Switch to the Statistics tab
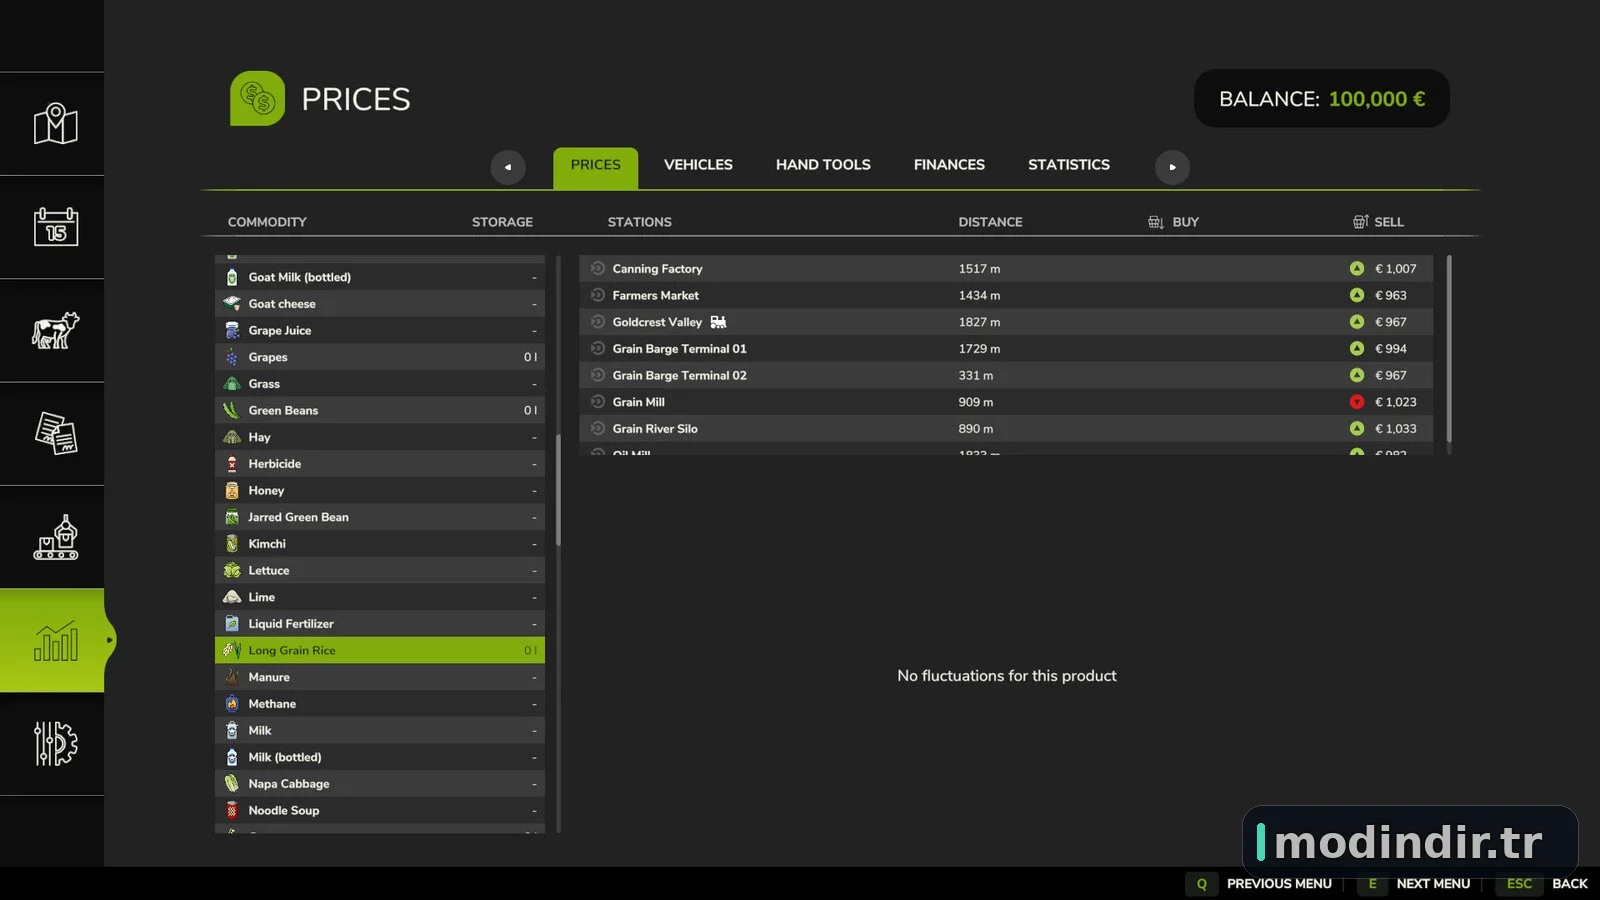Viewport: 1600px width, 900px height. (x=1069, y=165)
